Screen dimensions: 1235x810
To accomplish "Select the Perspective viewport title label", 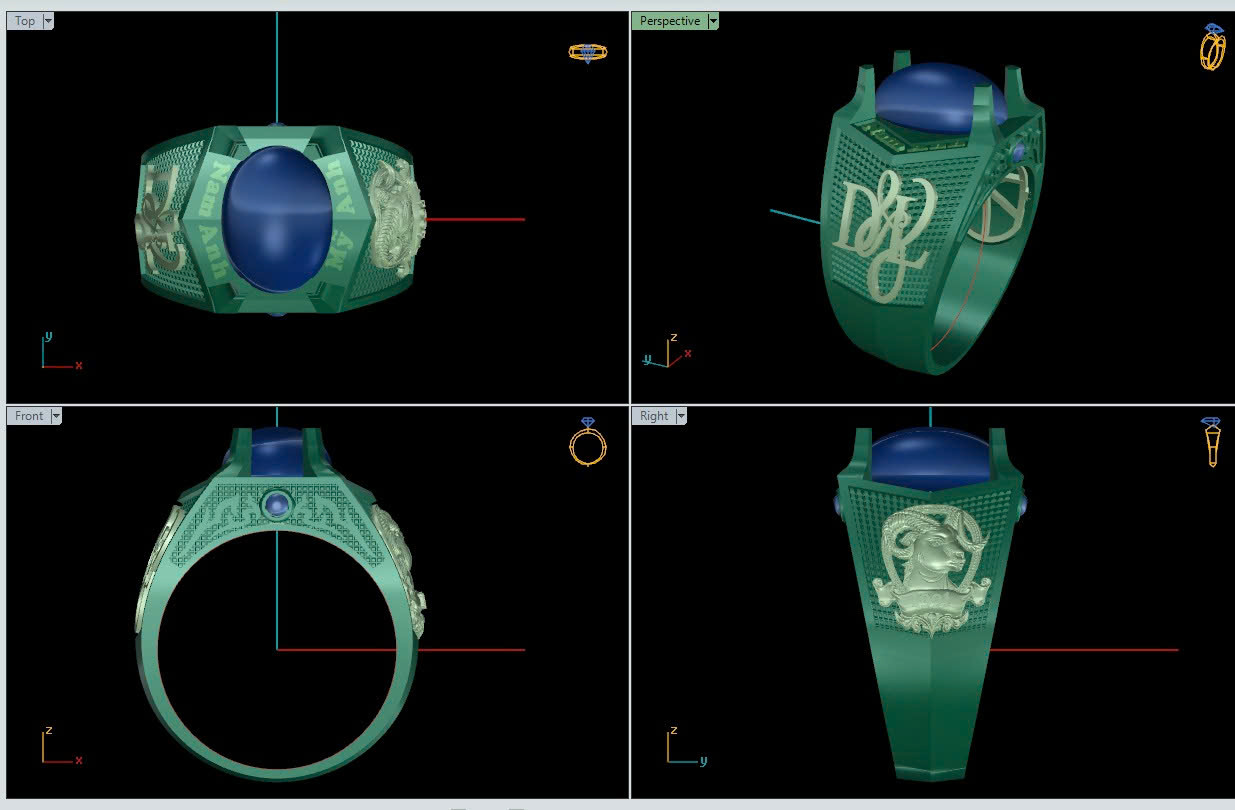I will pos(669,21).
